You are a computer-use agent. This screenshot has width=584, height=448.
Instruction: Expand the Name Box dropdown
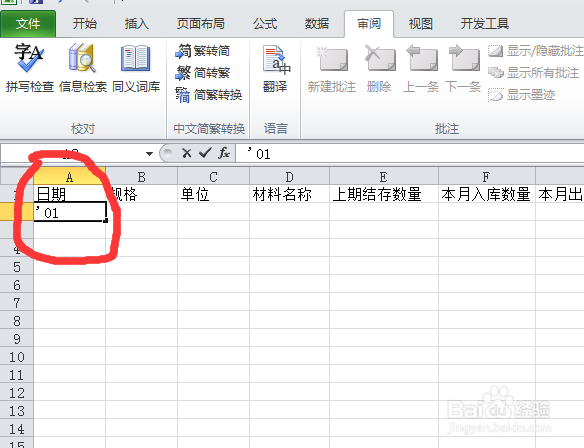(149, 153)
